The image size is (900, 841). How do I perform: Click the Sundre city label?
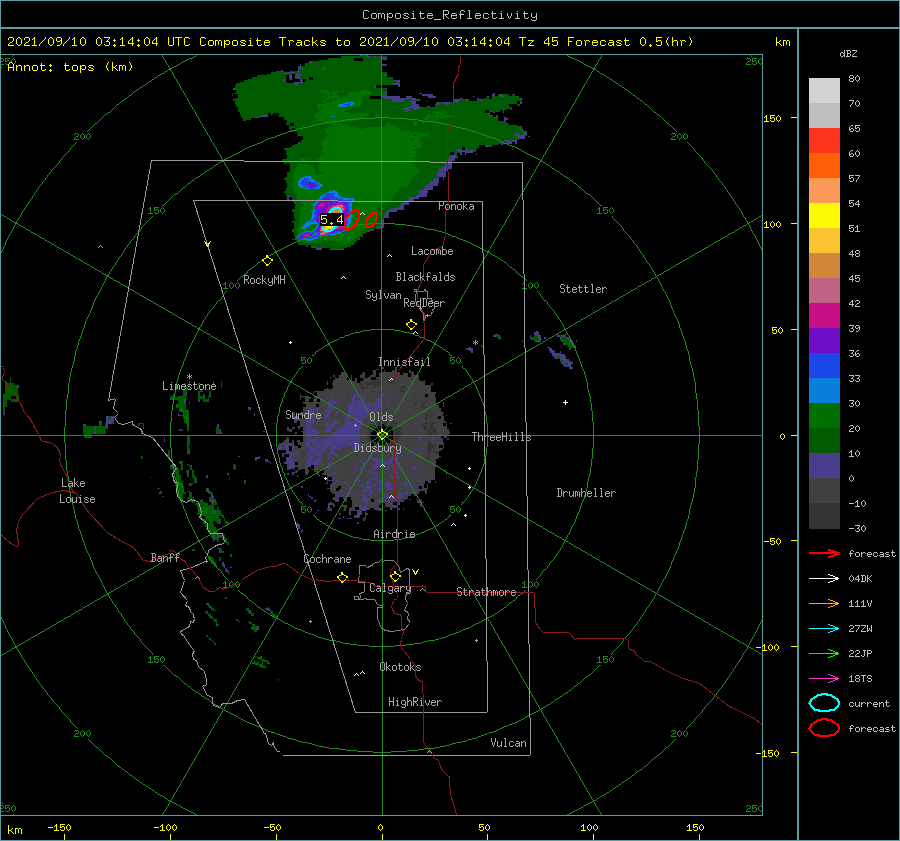pos(303,414)
